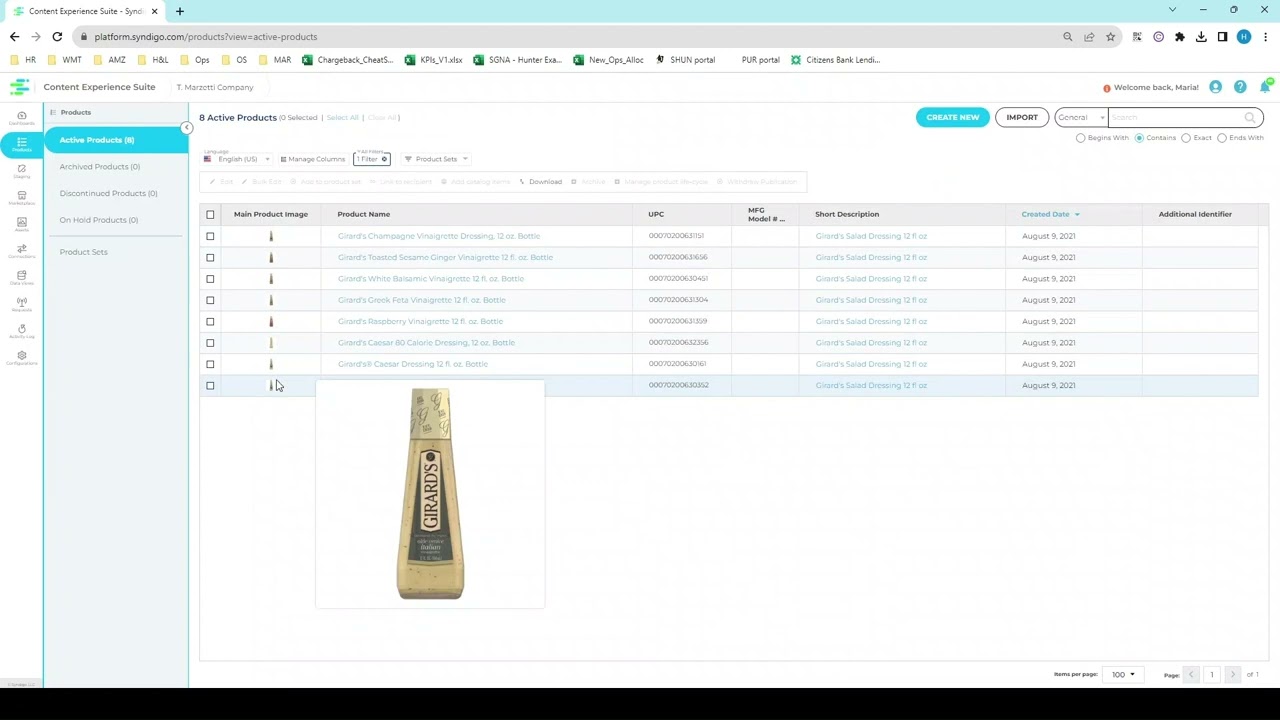The width and height of the screenshot is (1280, 720).
Task: Select the Contains search option
Action: tap(1139, 138)
